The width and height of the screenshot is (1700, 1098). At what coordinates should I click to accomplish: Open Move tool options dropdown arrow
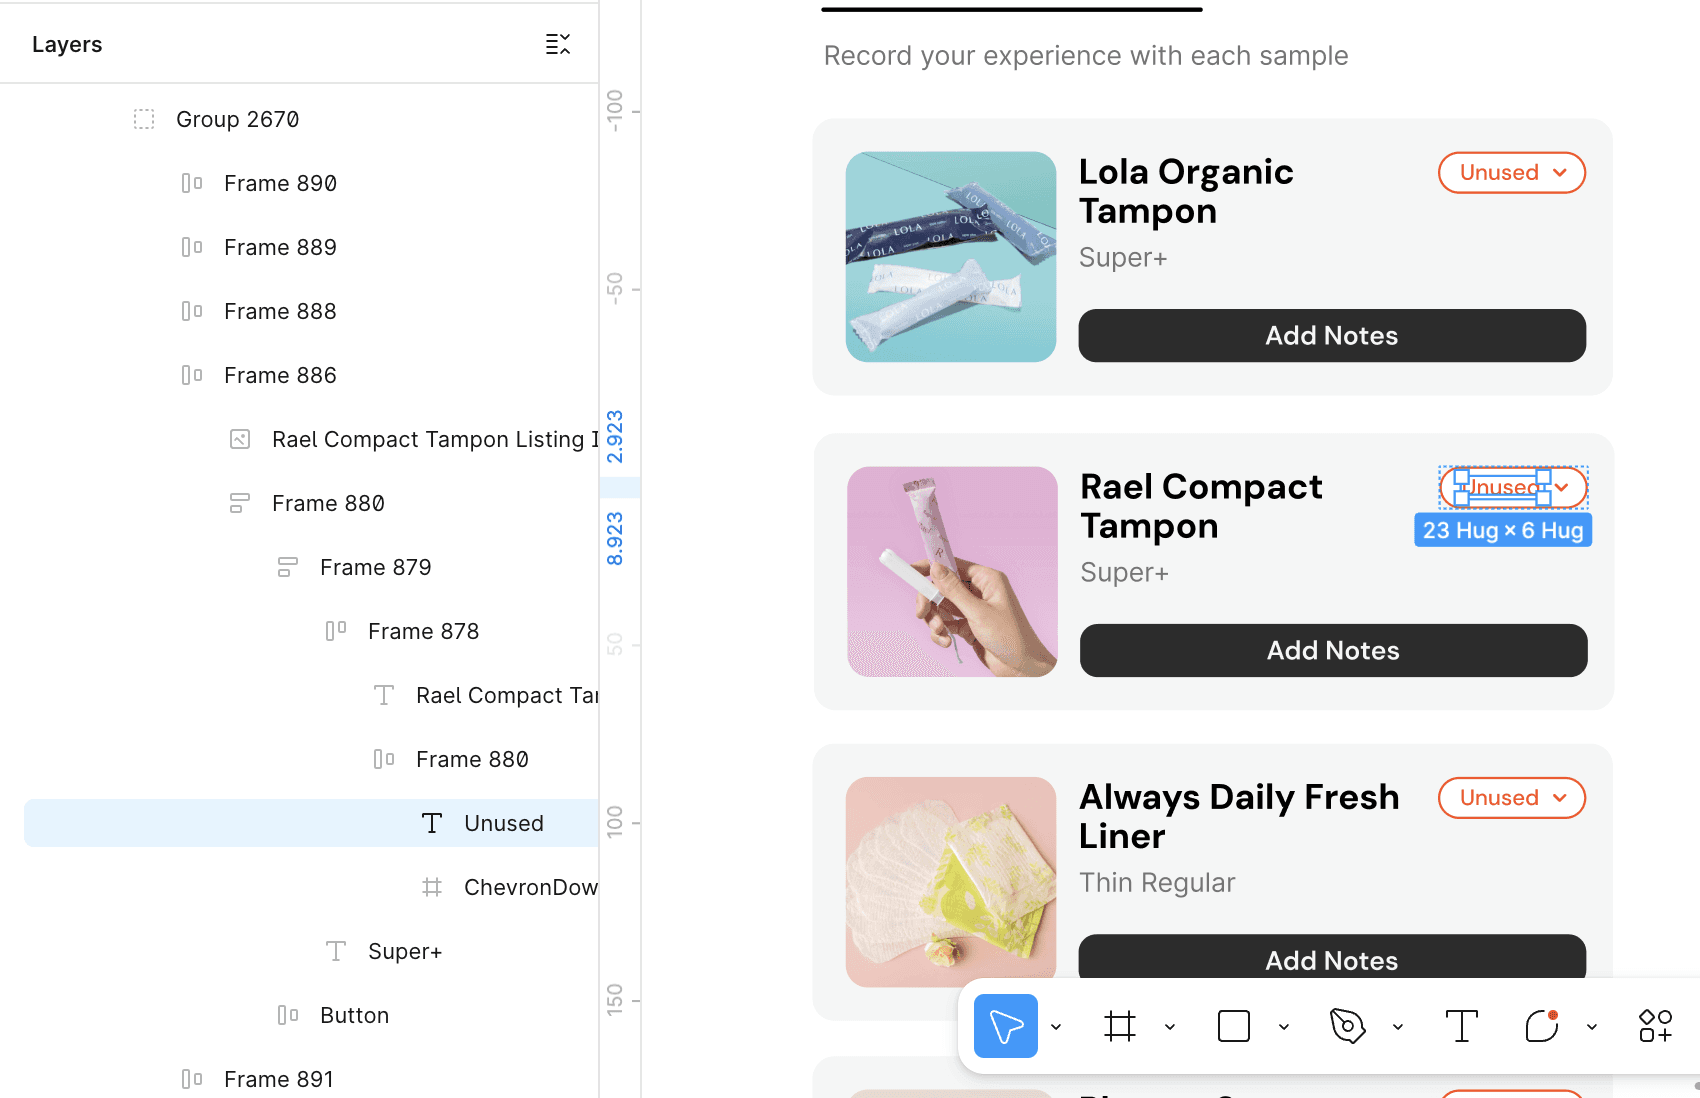tap(1056, 1027)
